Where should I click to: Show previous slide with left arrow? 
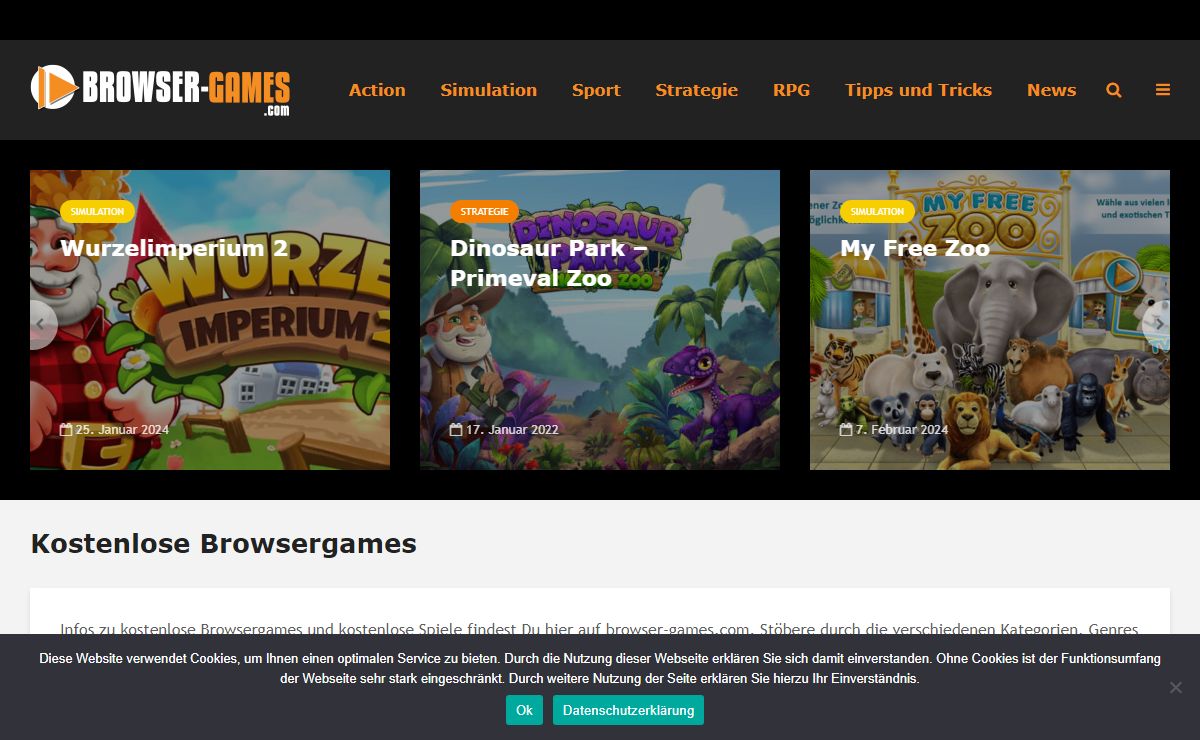click(42, 324)
